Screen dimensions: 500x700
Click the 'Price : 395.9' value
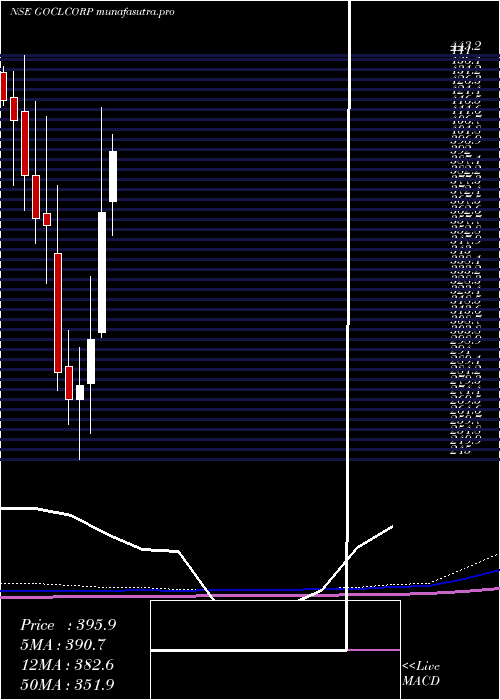[68, 625]
